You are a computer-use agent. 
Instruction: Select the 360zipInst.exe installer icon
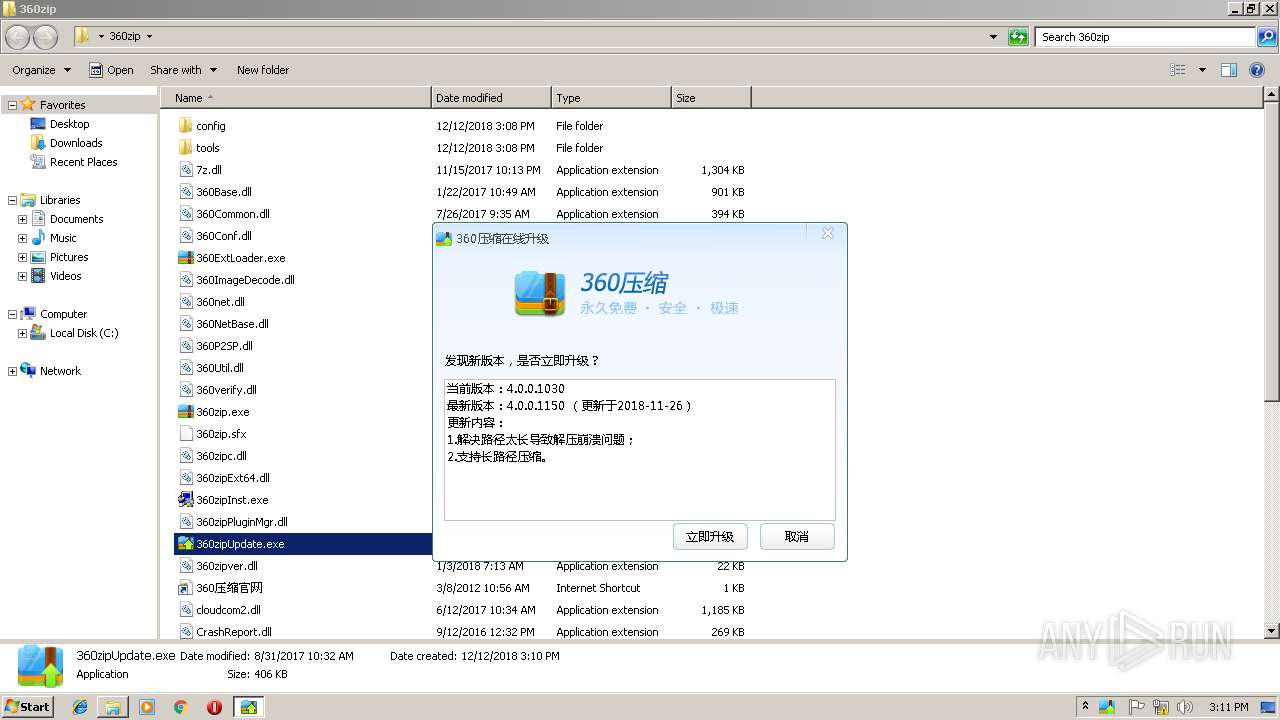(x=185, y=500)
